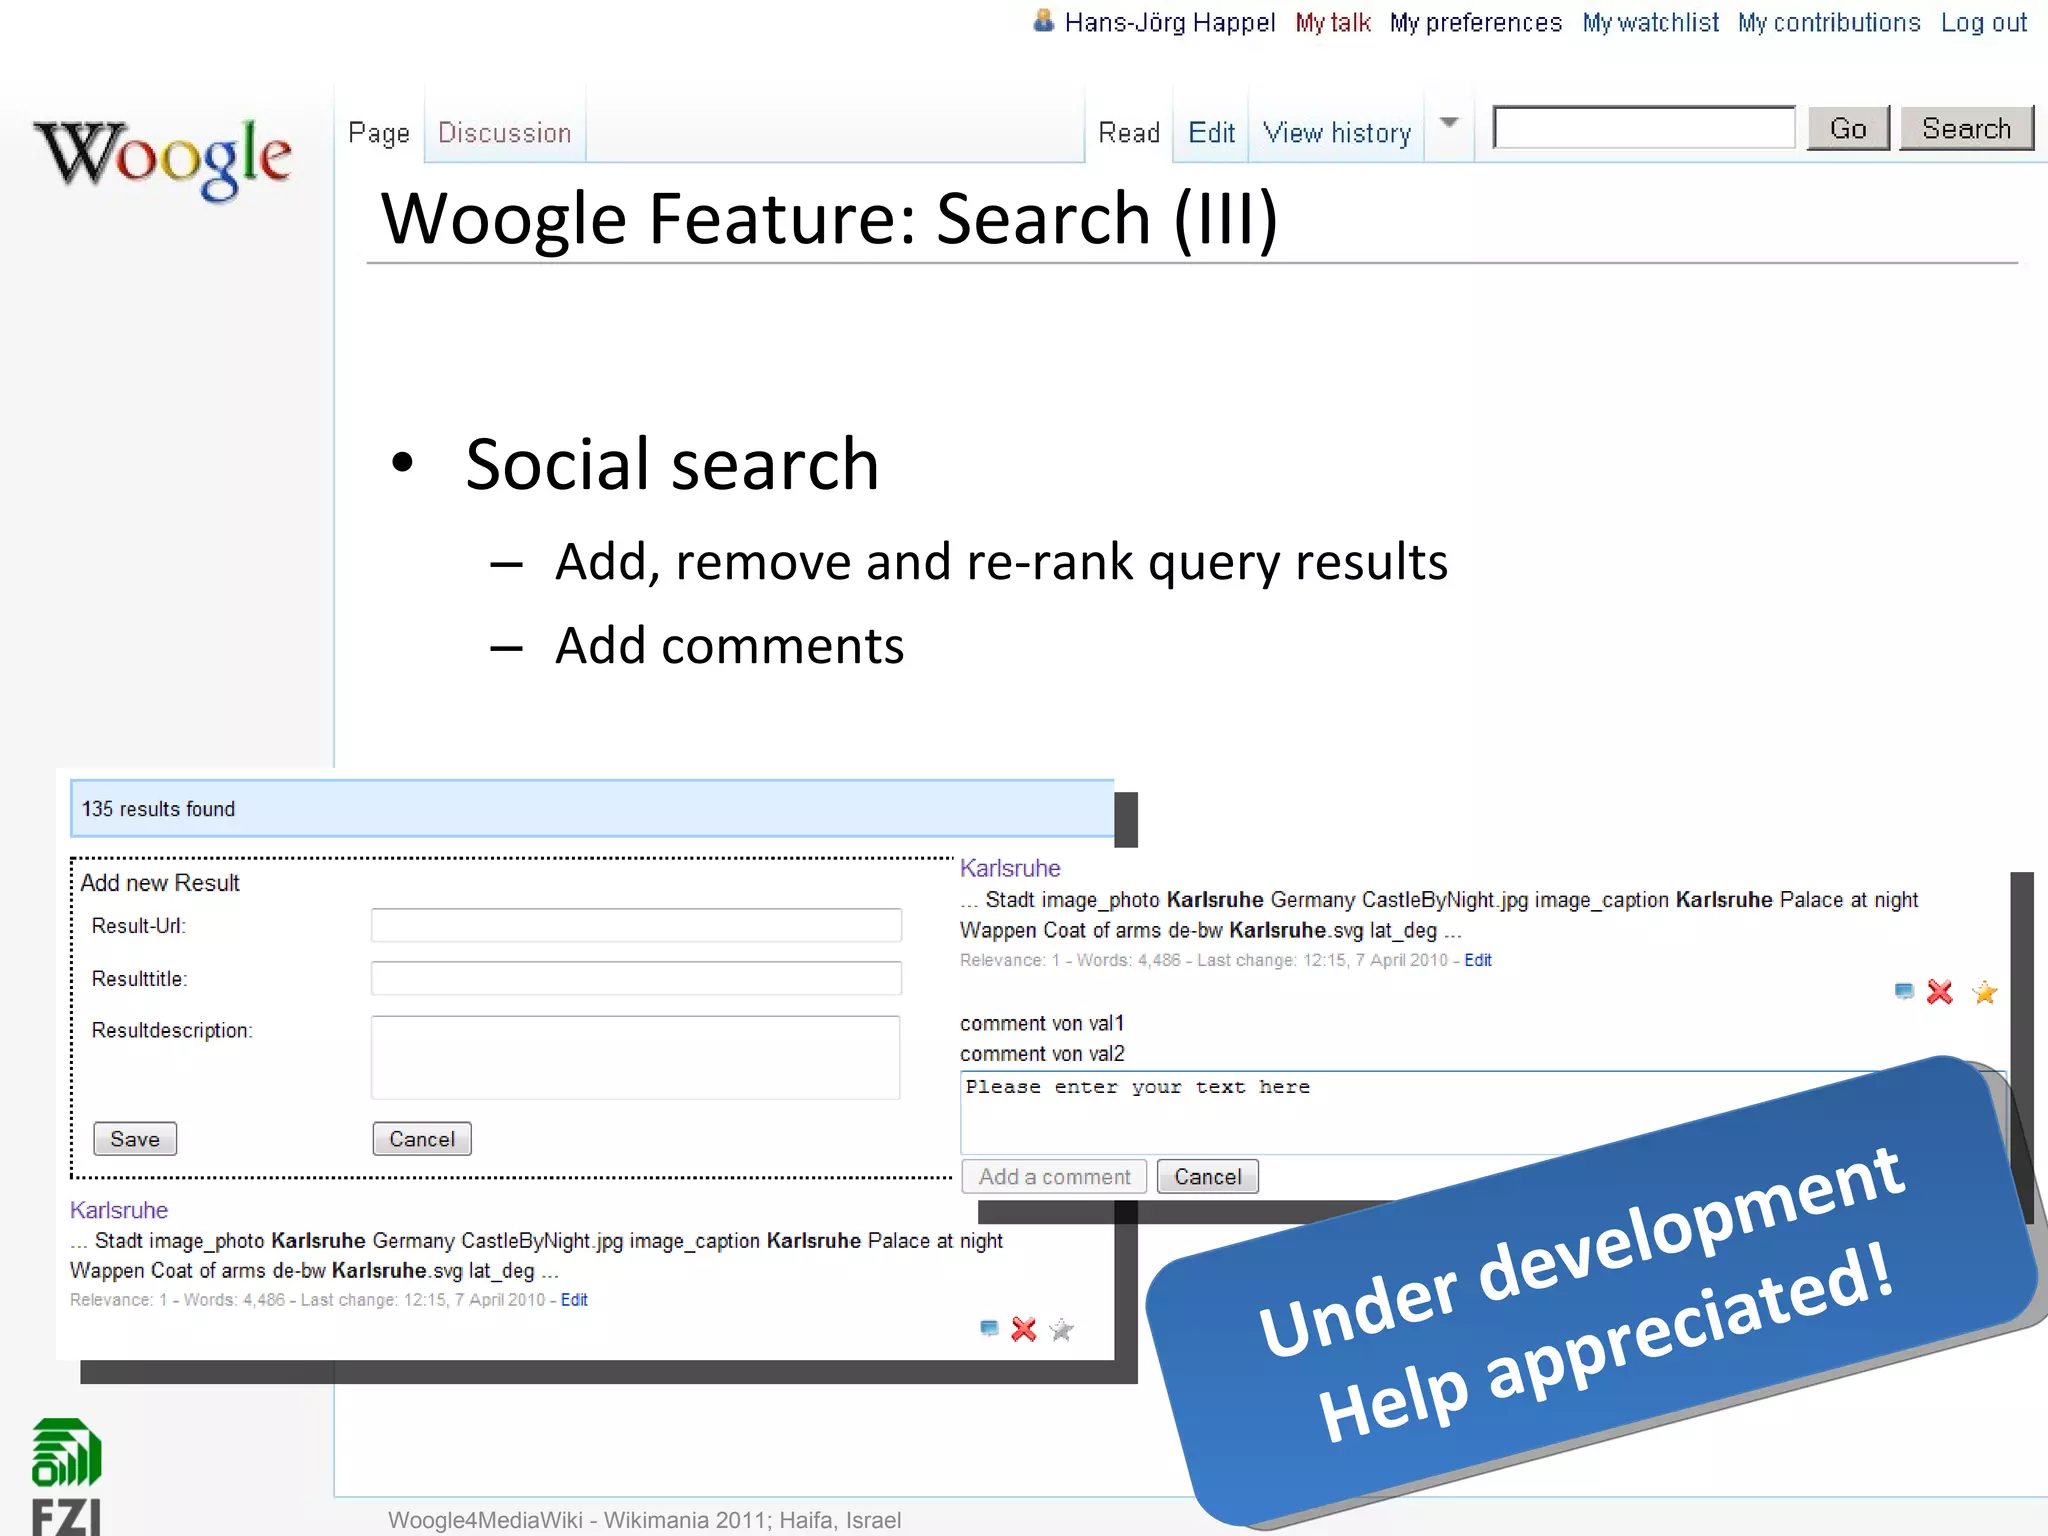Click the user icon beside Hans-Jörg Happel
Screen dimensions: 2048x1536
1043,21
